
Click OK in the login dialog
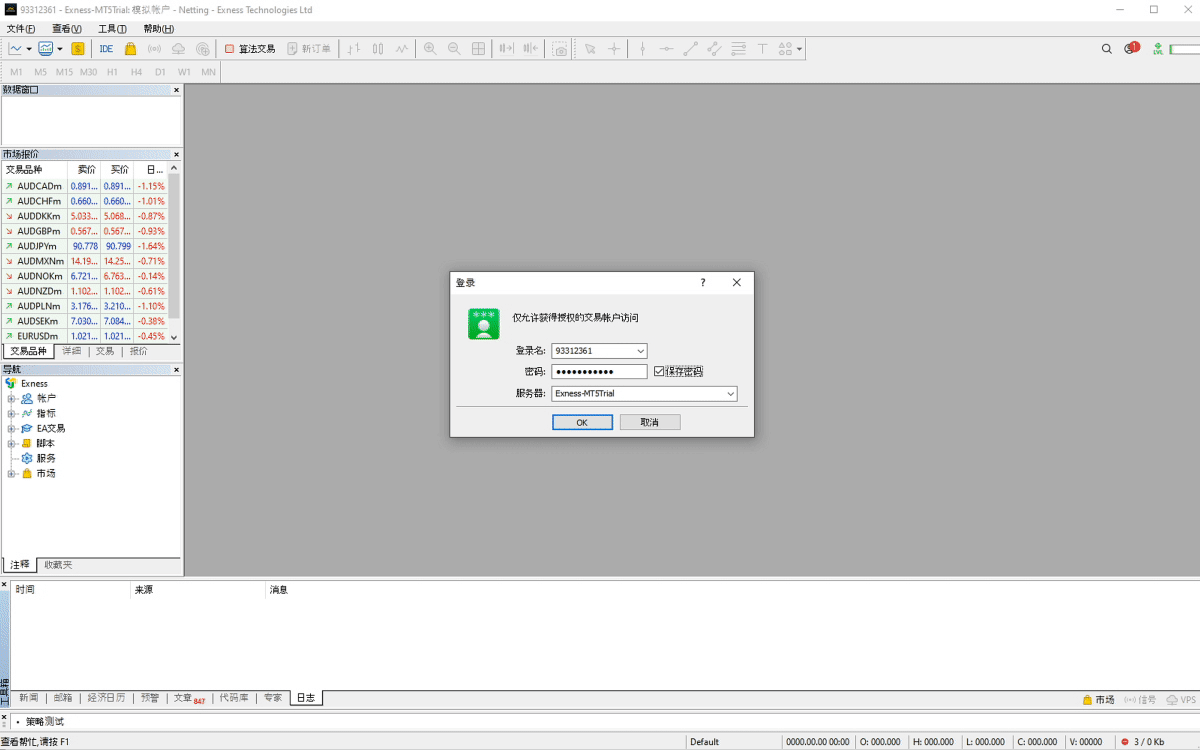(582, 422)
